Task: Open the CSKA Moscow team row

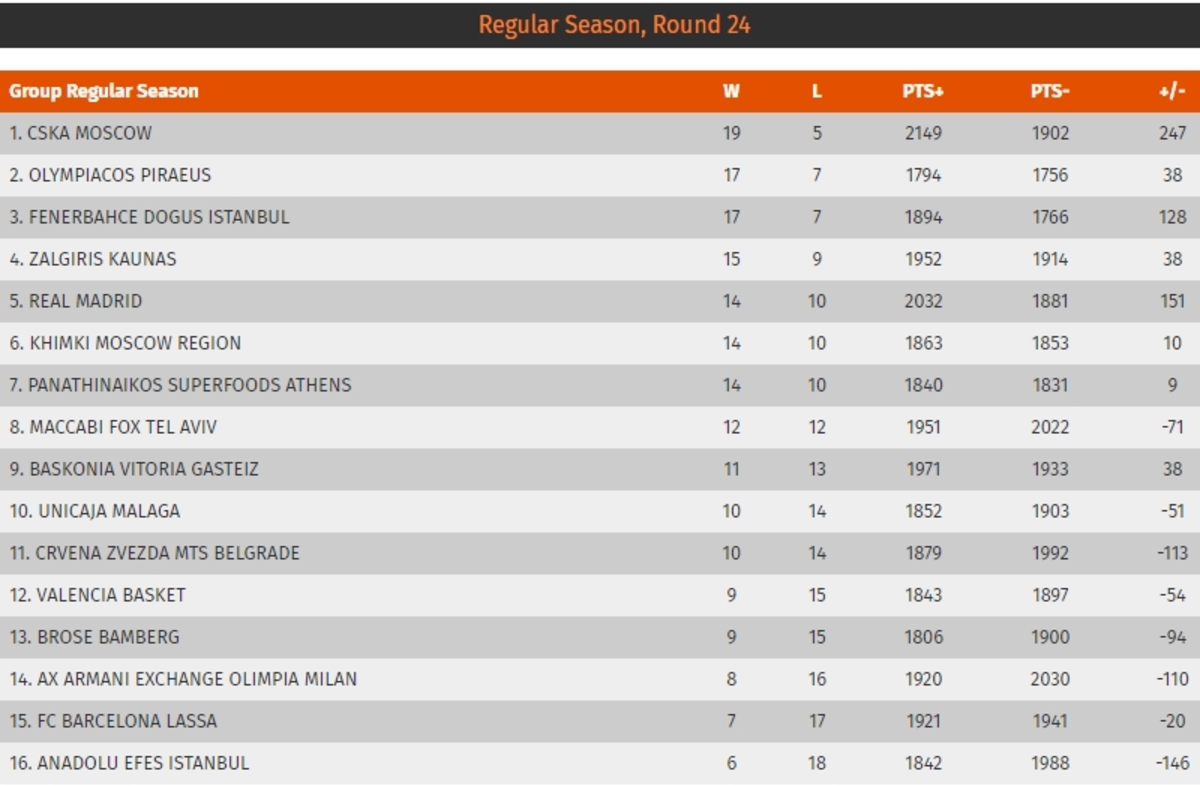Action: (600, 133)
